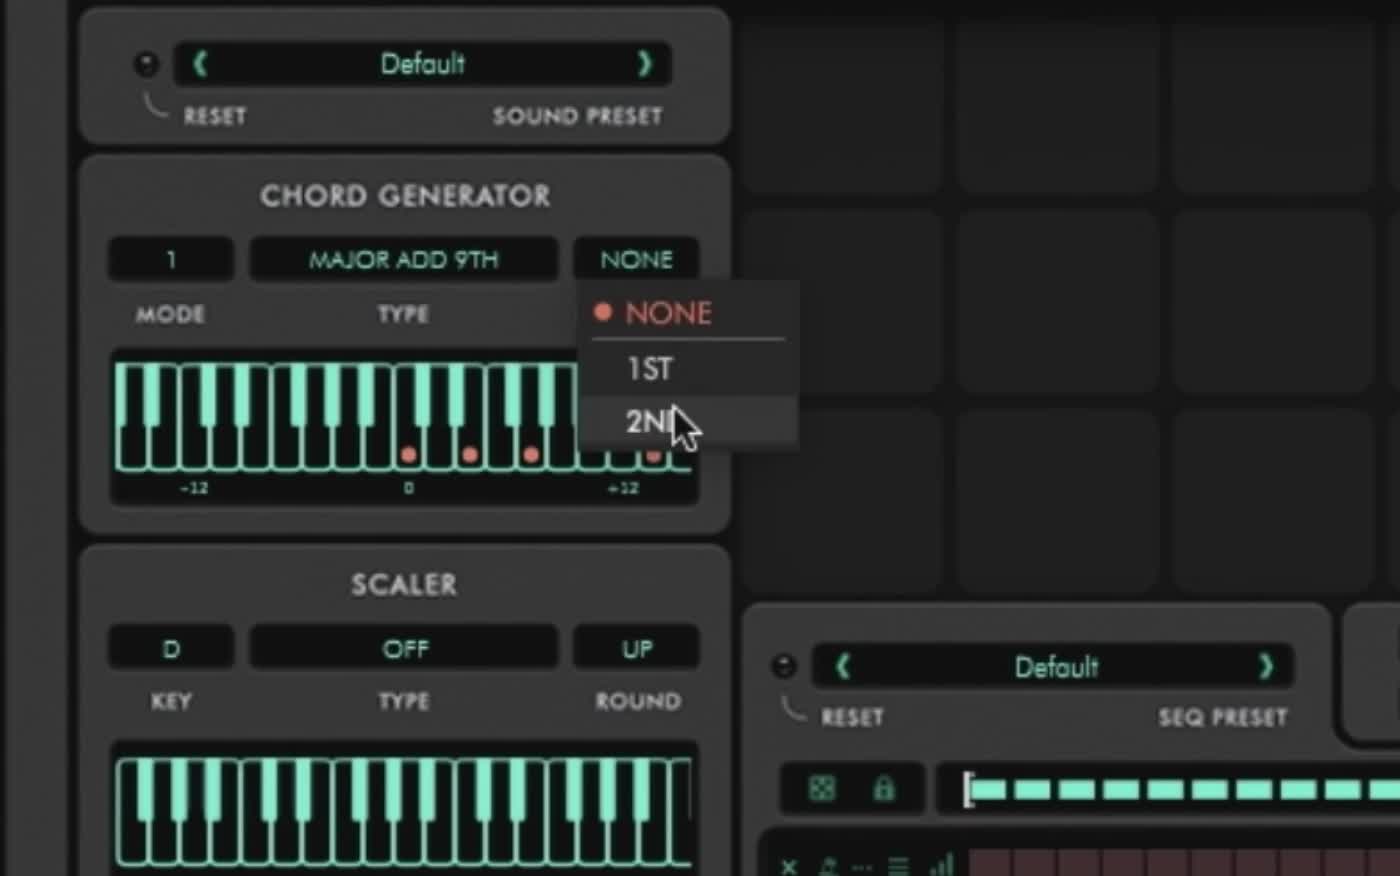Screen dimensions: 1400x876
Task: Open the Scaler TYPE dropdown showing OFF
Action: 404,648
